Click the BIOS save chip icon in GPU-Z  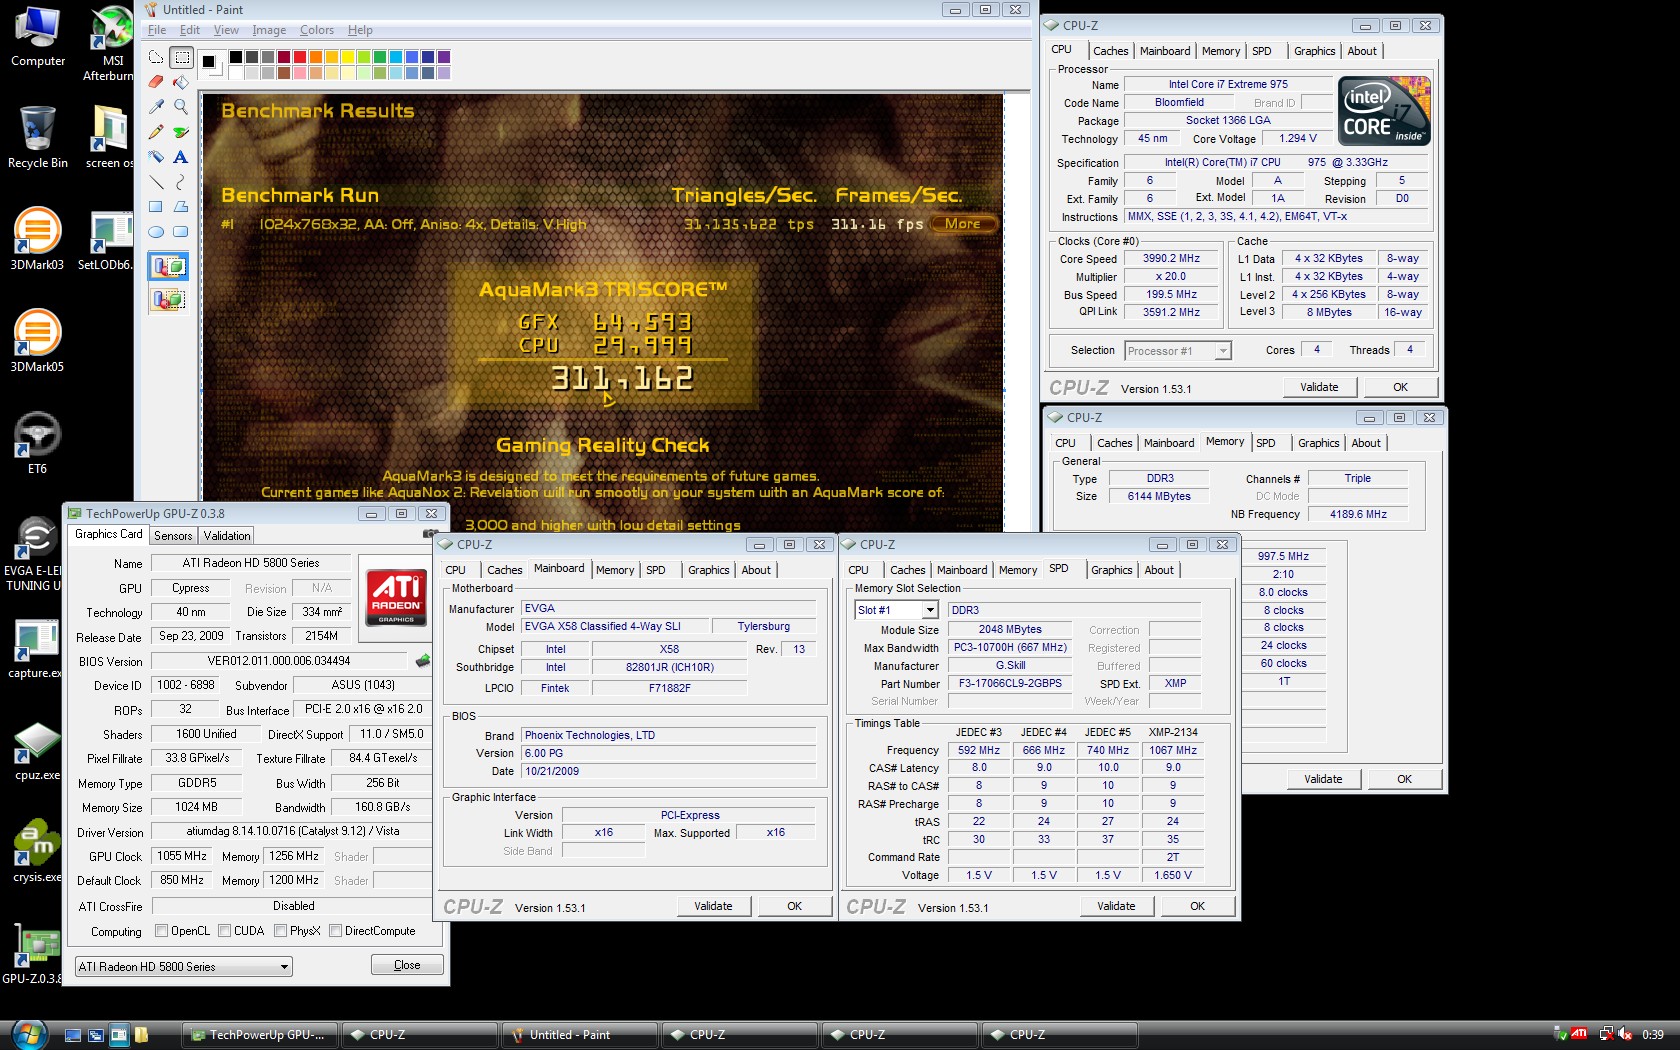click(423, 661)
